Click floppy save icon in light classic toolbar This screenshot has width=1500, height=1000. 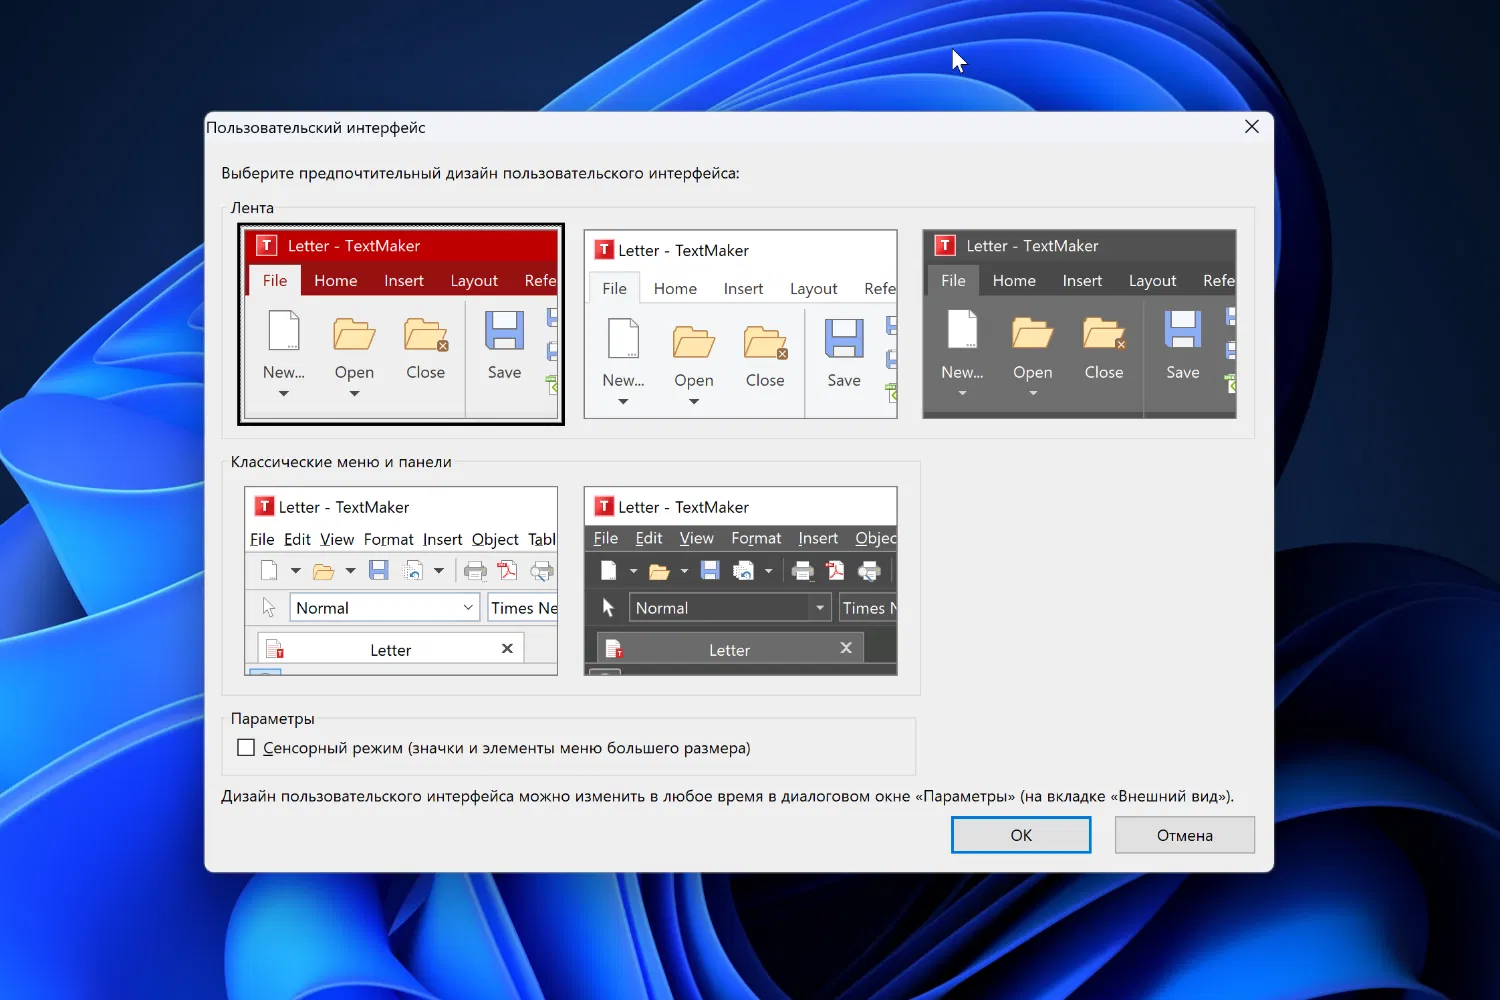(378, 571)
